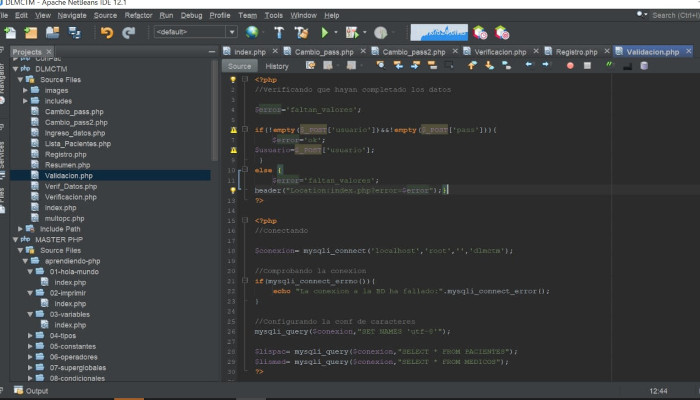Switch editor to History view
Image resolution: width=700 pixels, height=400 pixels.
(277, 66)
